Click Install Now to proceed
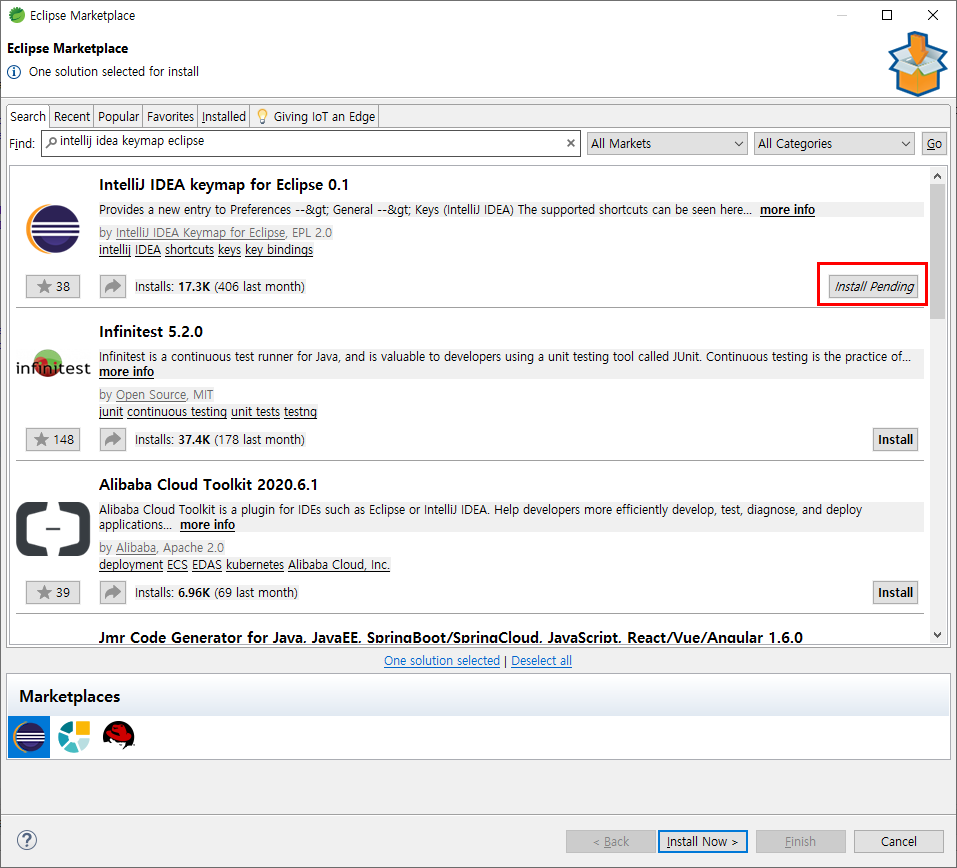 tap(702, 841)
